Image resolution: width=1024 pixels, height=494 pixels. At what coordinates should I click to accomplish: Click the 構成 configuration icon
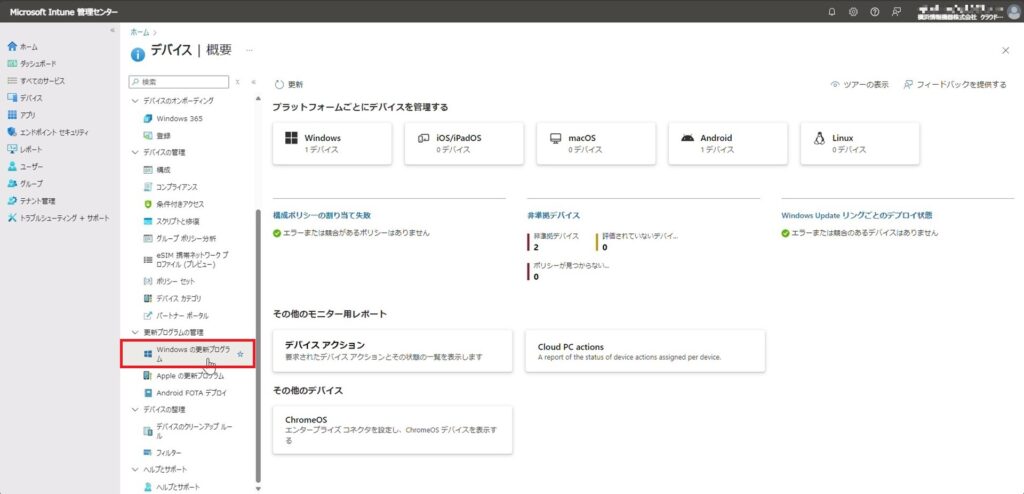pos(148,169)
